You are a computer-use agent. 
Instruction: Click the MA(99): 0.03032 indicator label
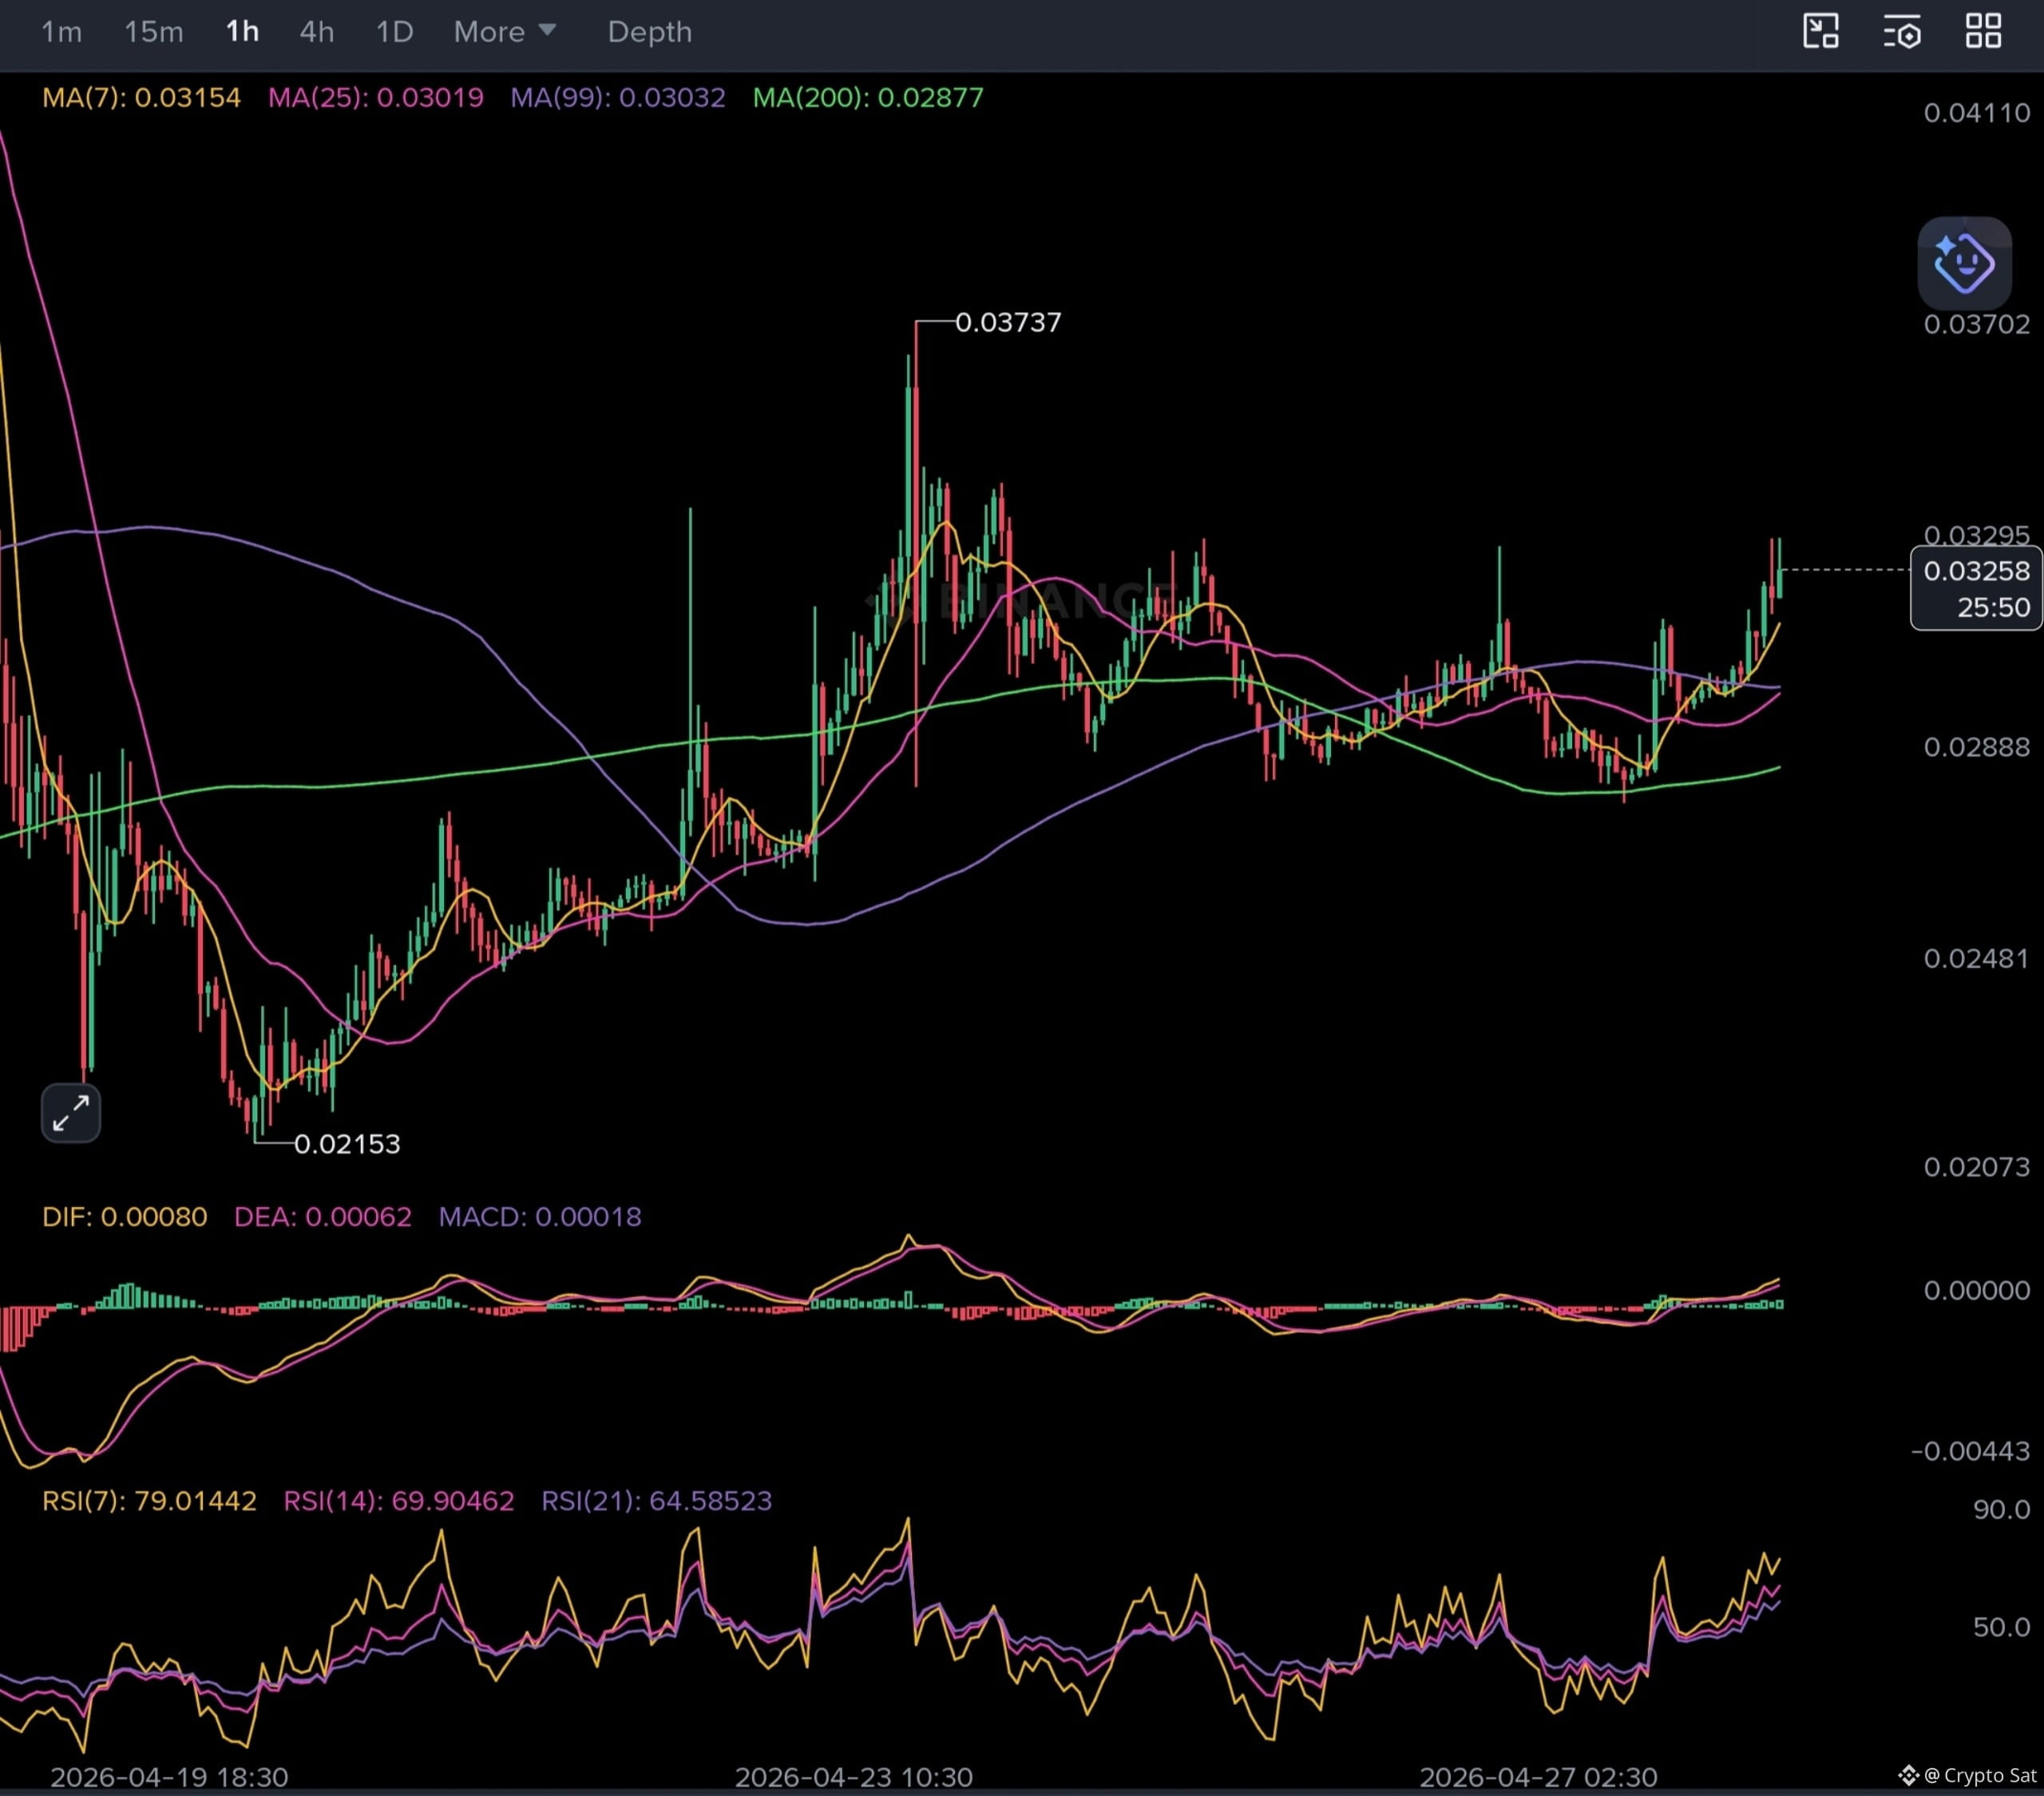click(x=618, y=98)
